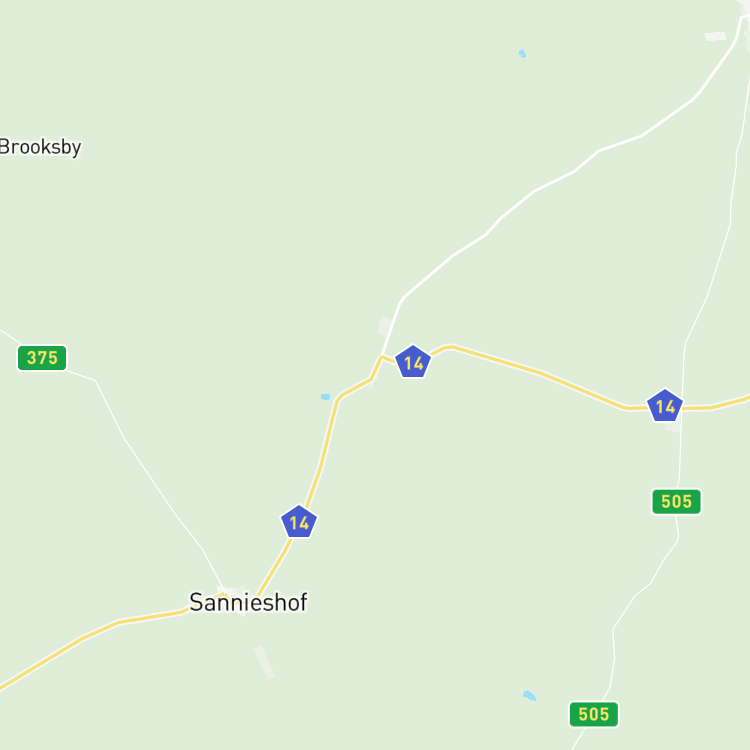This screenshot has height=750, width=750.
Task: Select the yellow road southwest of Sannieshof
Action: point(91,635)
